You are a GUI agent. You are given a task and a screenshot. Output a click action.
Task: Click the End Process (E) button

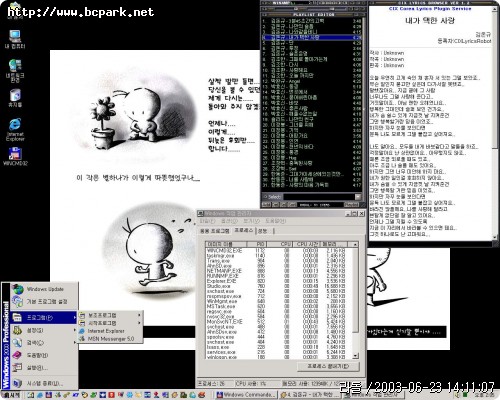(x=328, y=366)
